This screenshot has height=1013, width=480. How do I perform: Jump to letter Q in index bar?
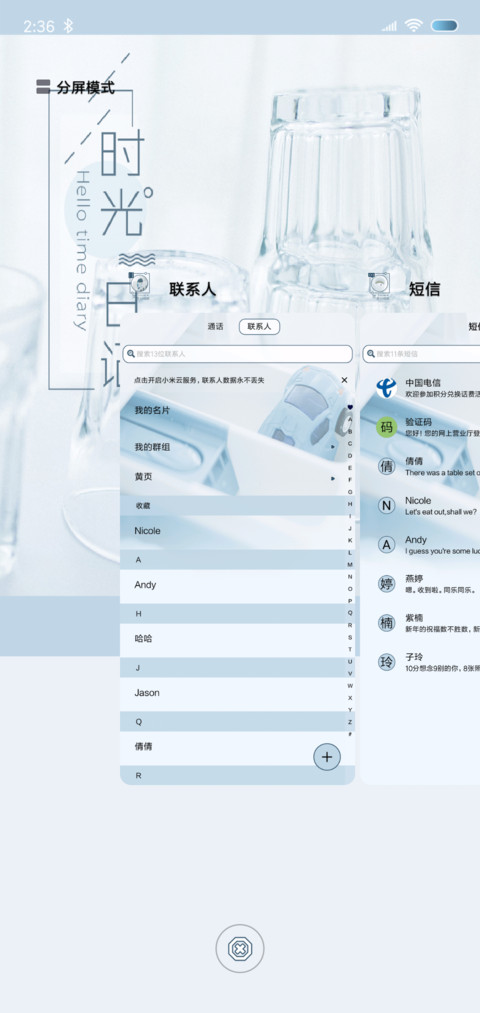350,612
